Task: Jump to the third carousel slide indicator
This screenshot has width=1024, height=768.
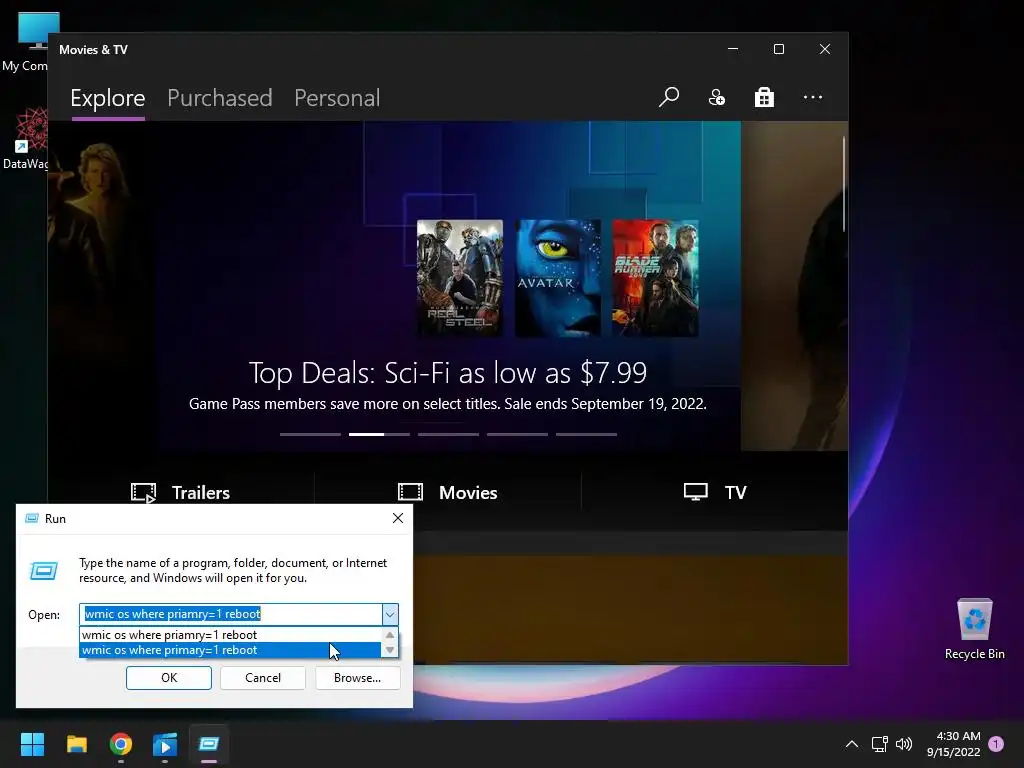Action: click(448, 434)
